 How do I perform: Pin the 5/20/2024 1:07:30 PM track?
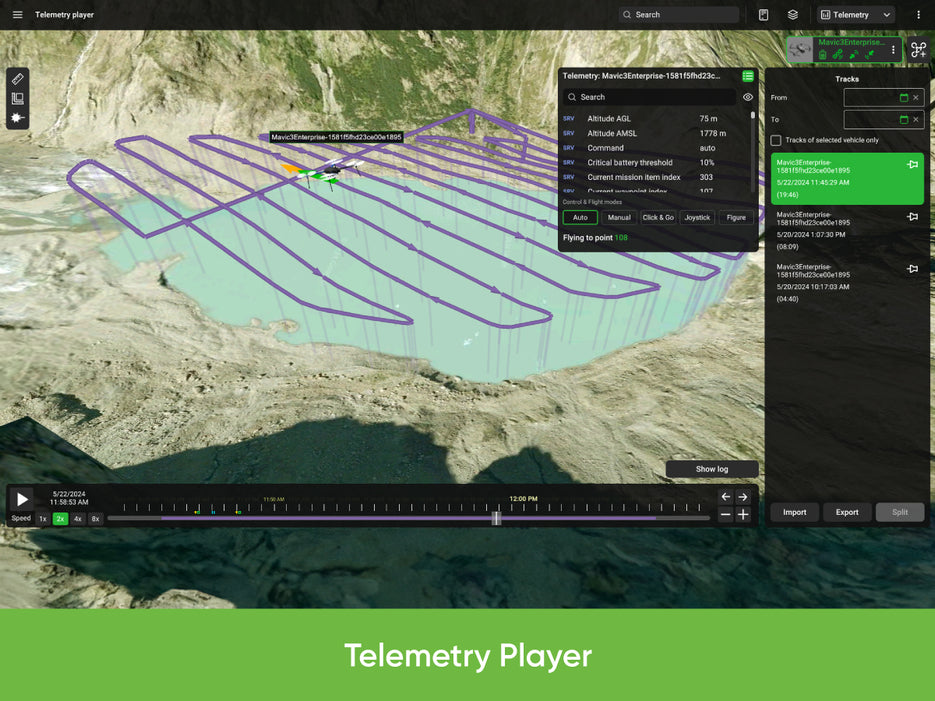click(x=912, y=217)
